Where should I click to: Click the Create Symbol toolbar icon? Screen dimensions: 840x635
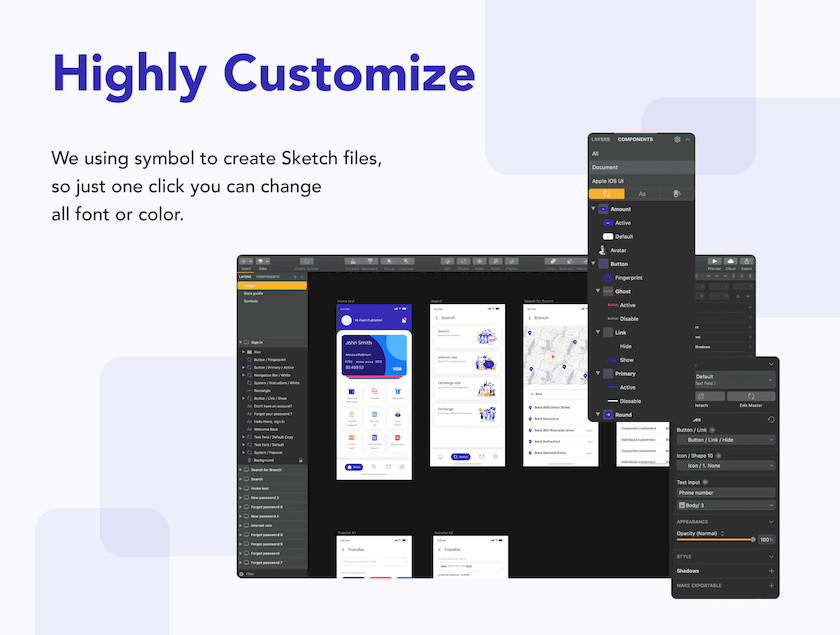(x=306, y=262)
